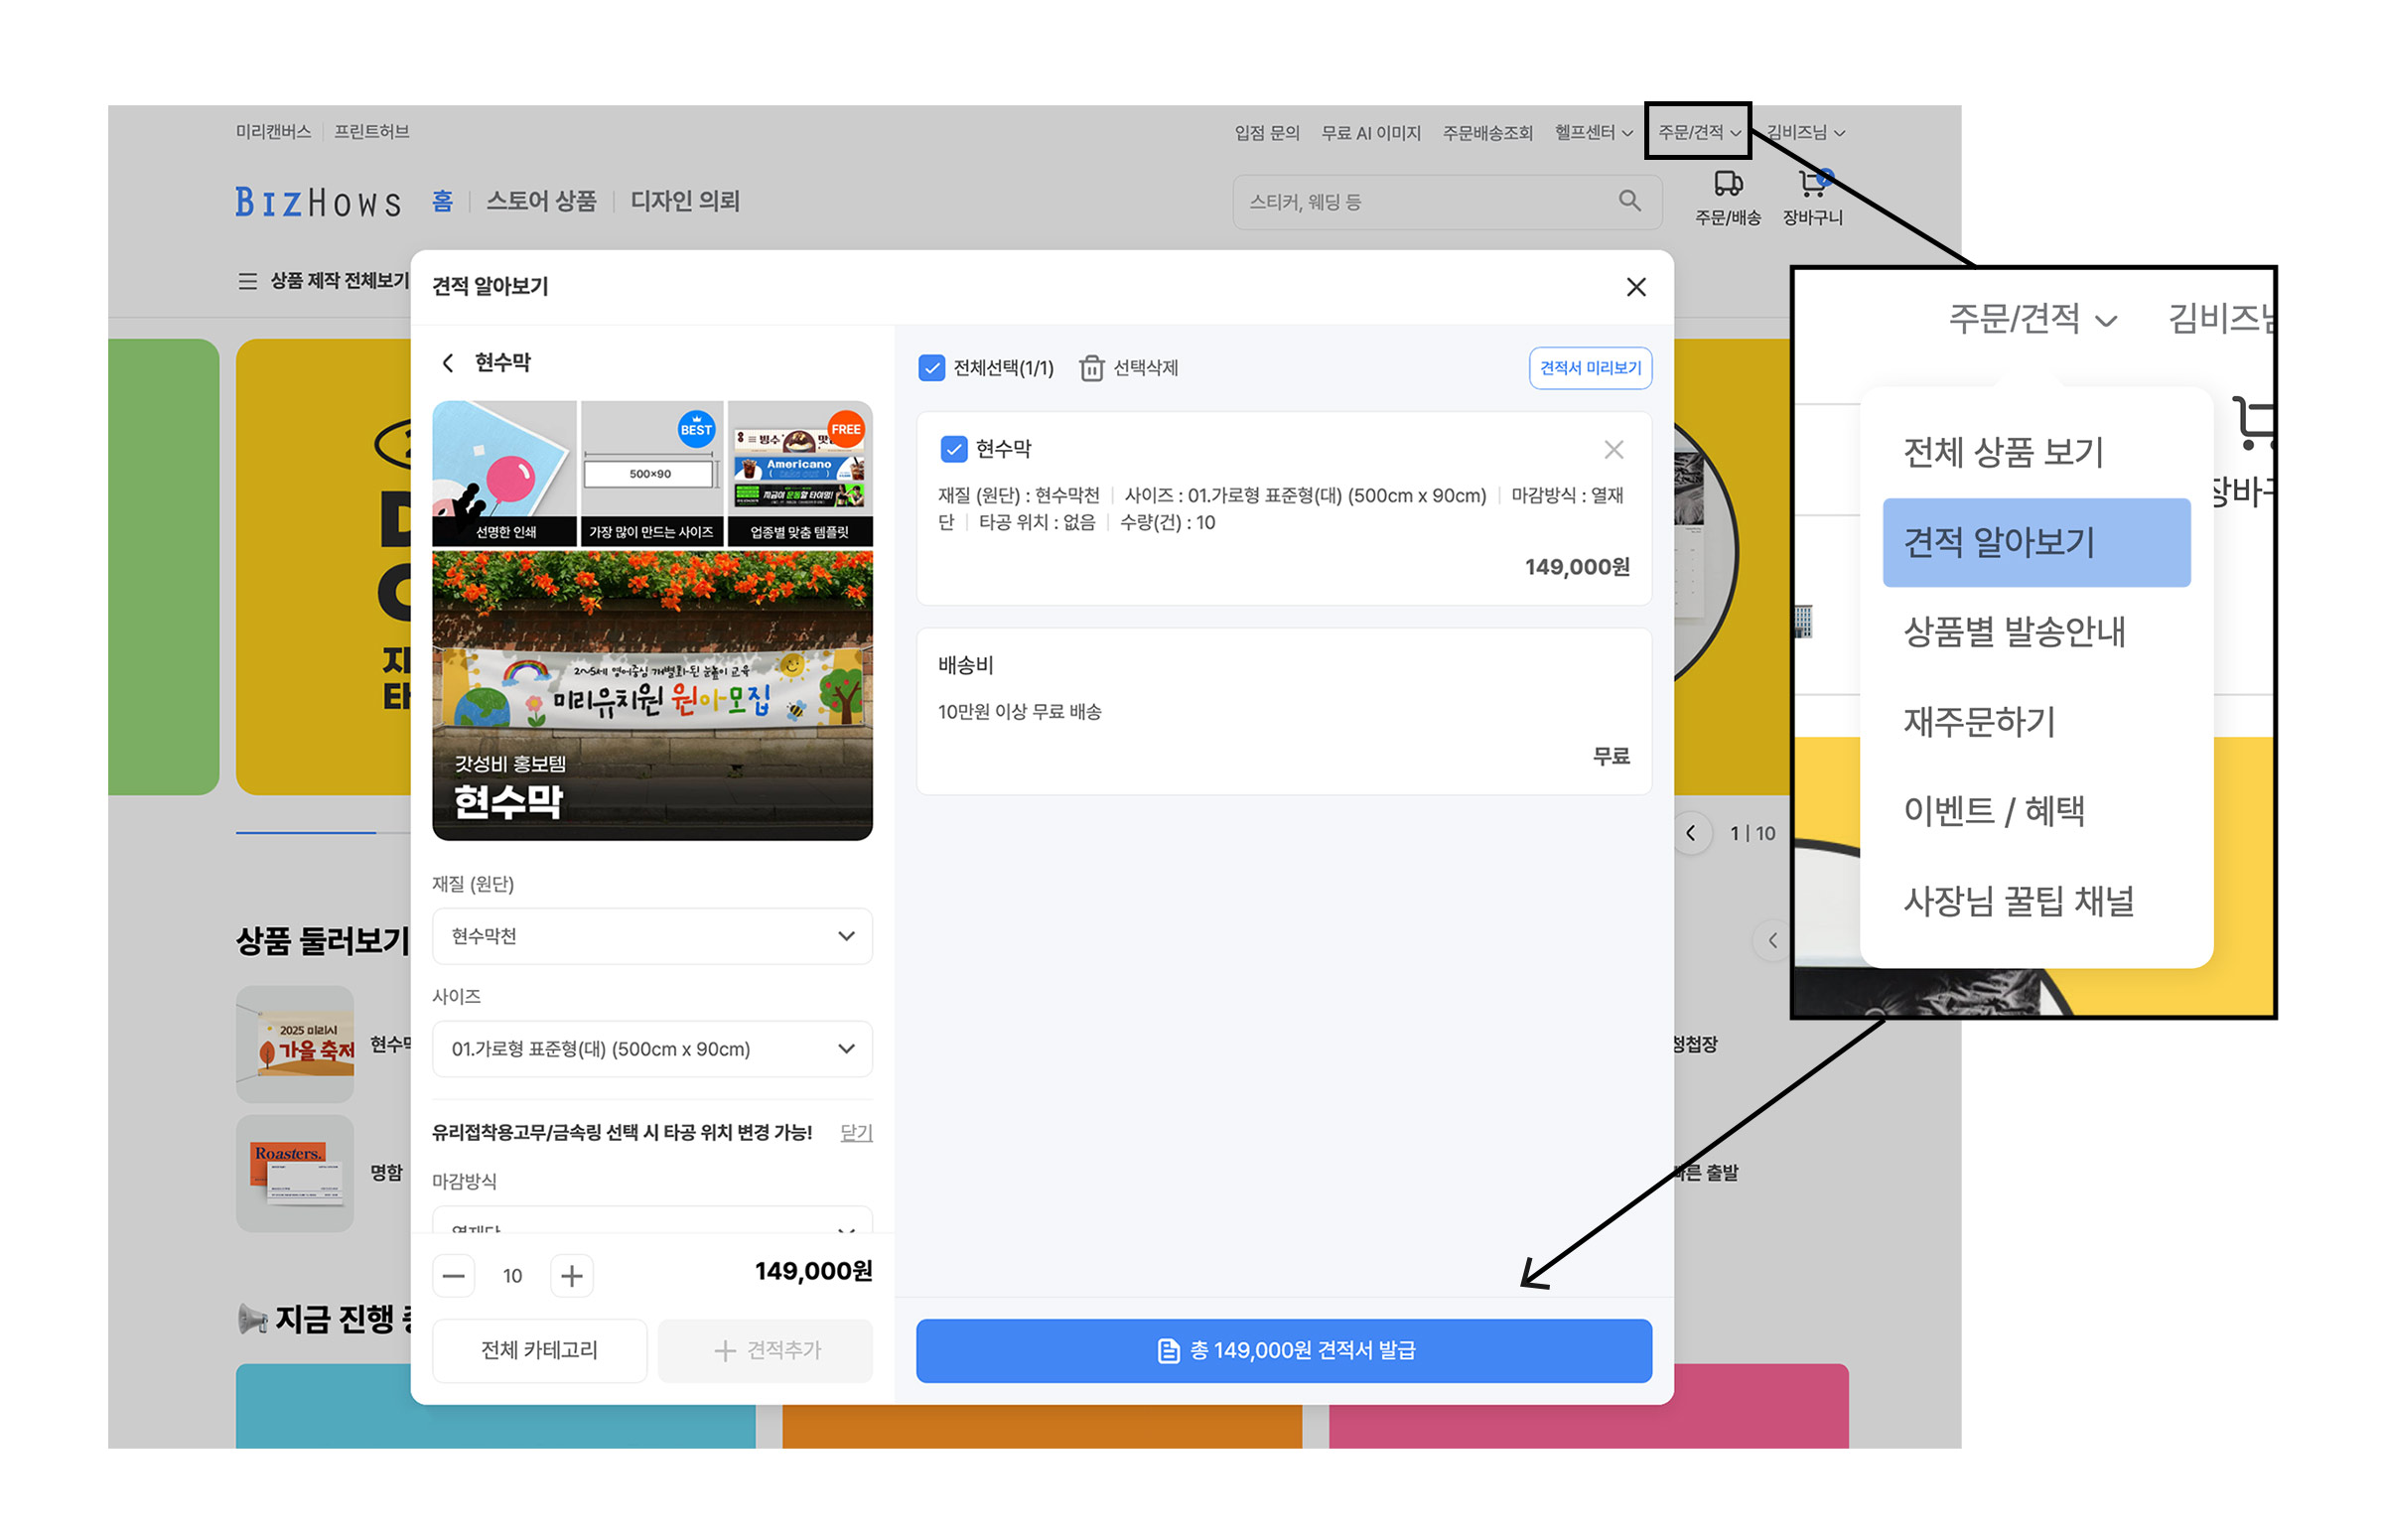Screen dimensions: 2383x1540
Task: Click the 견적서 미리보기 button
Action: [1590, 368]
